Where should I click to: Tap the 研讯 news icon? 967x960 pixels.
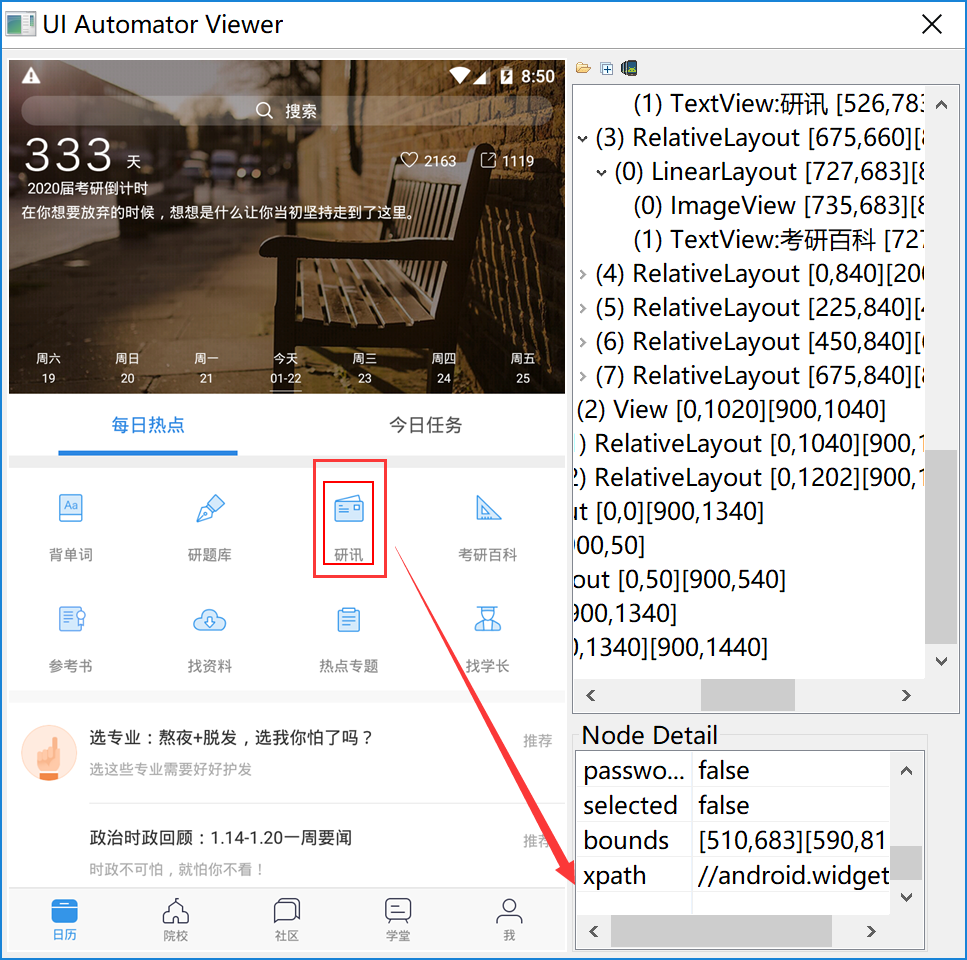[x=349, y=509]
